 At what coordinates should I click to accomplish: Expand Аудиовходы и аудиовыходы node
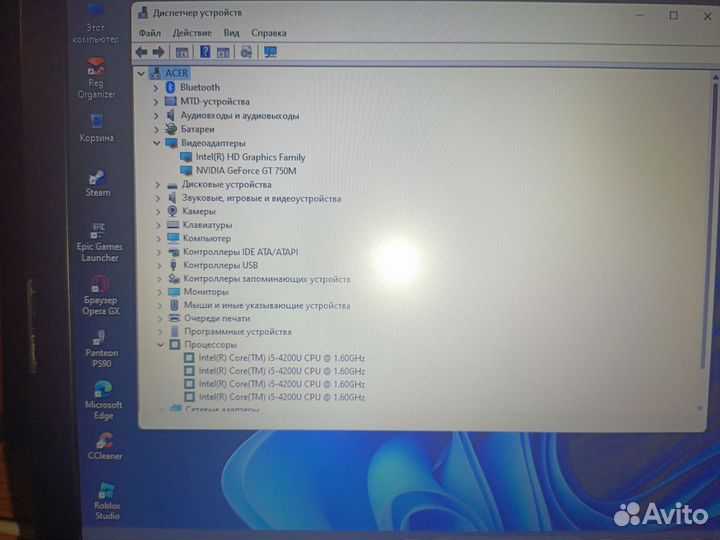(x=156, y=116)
